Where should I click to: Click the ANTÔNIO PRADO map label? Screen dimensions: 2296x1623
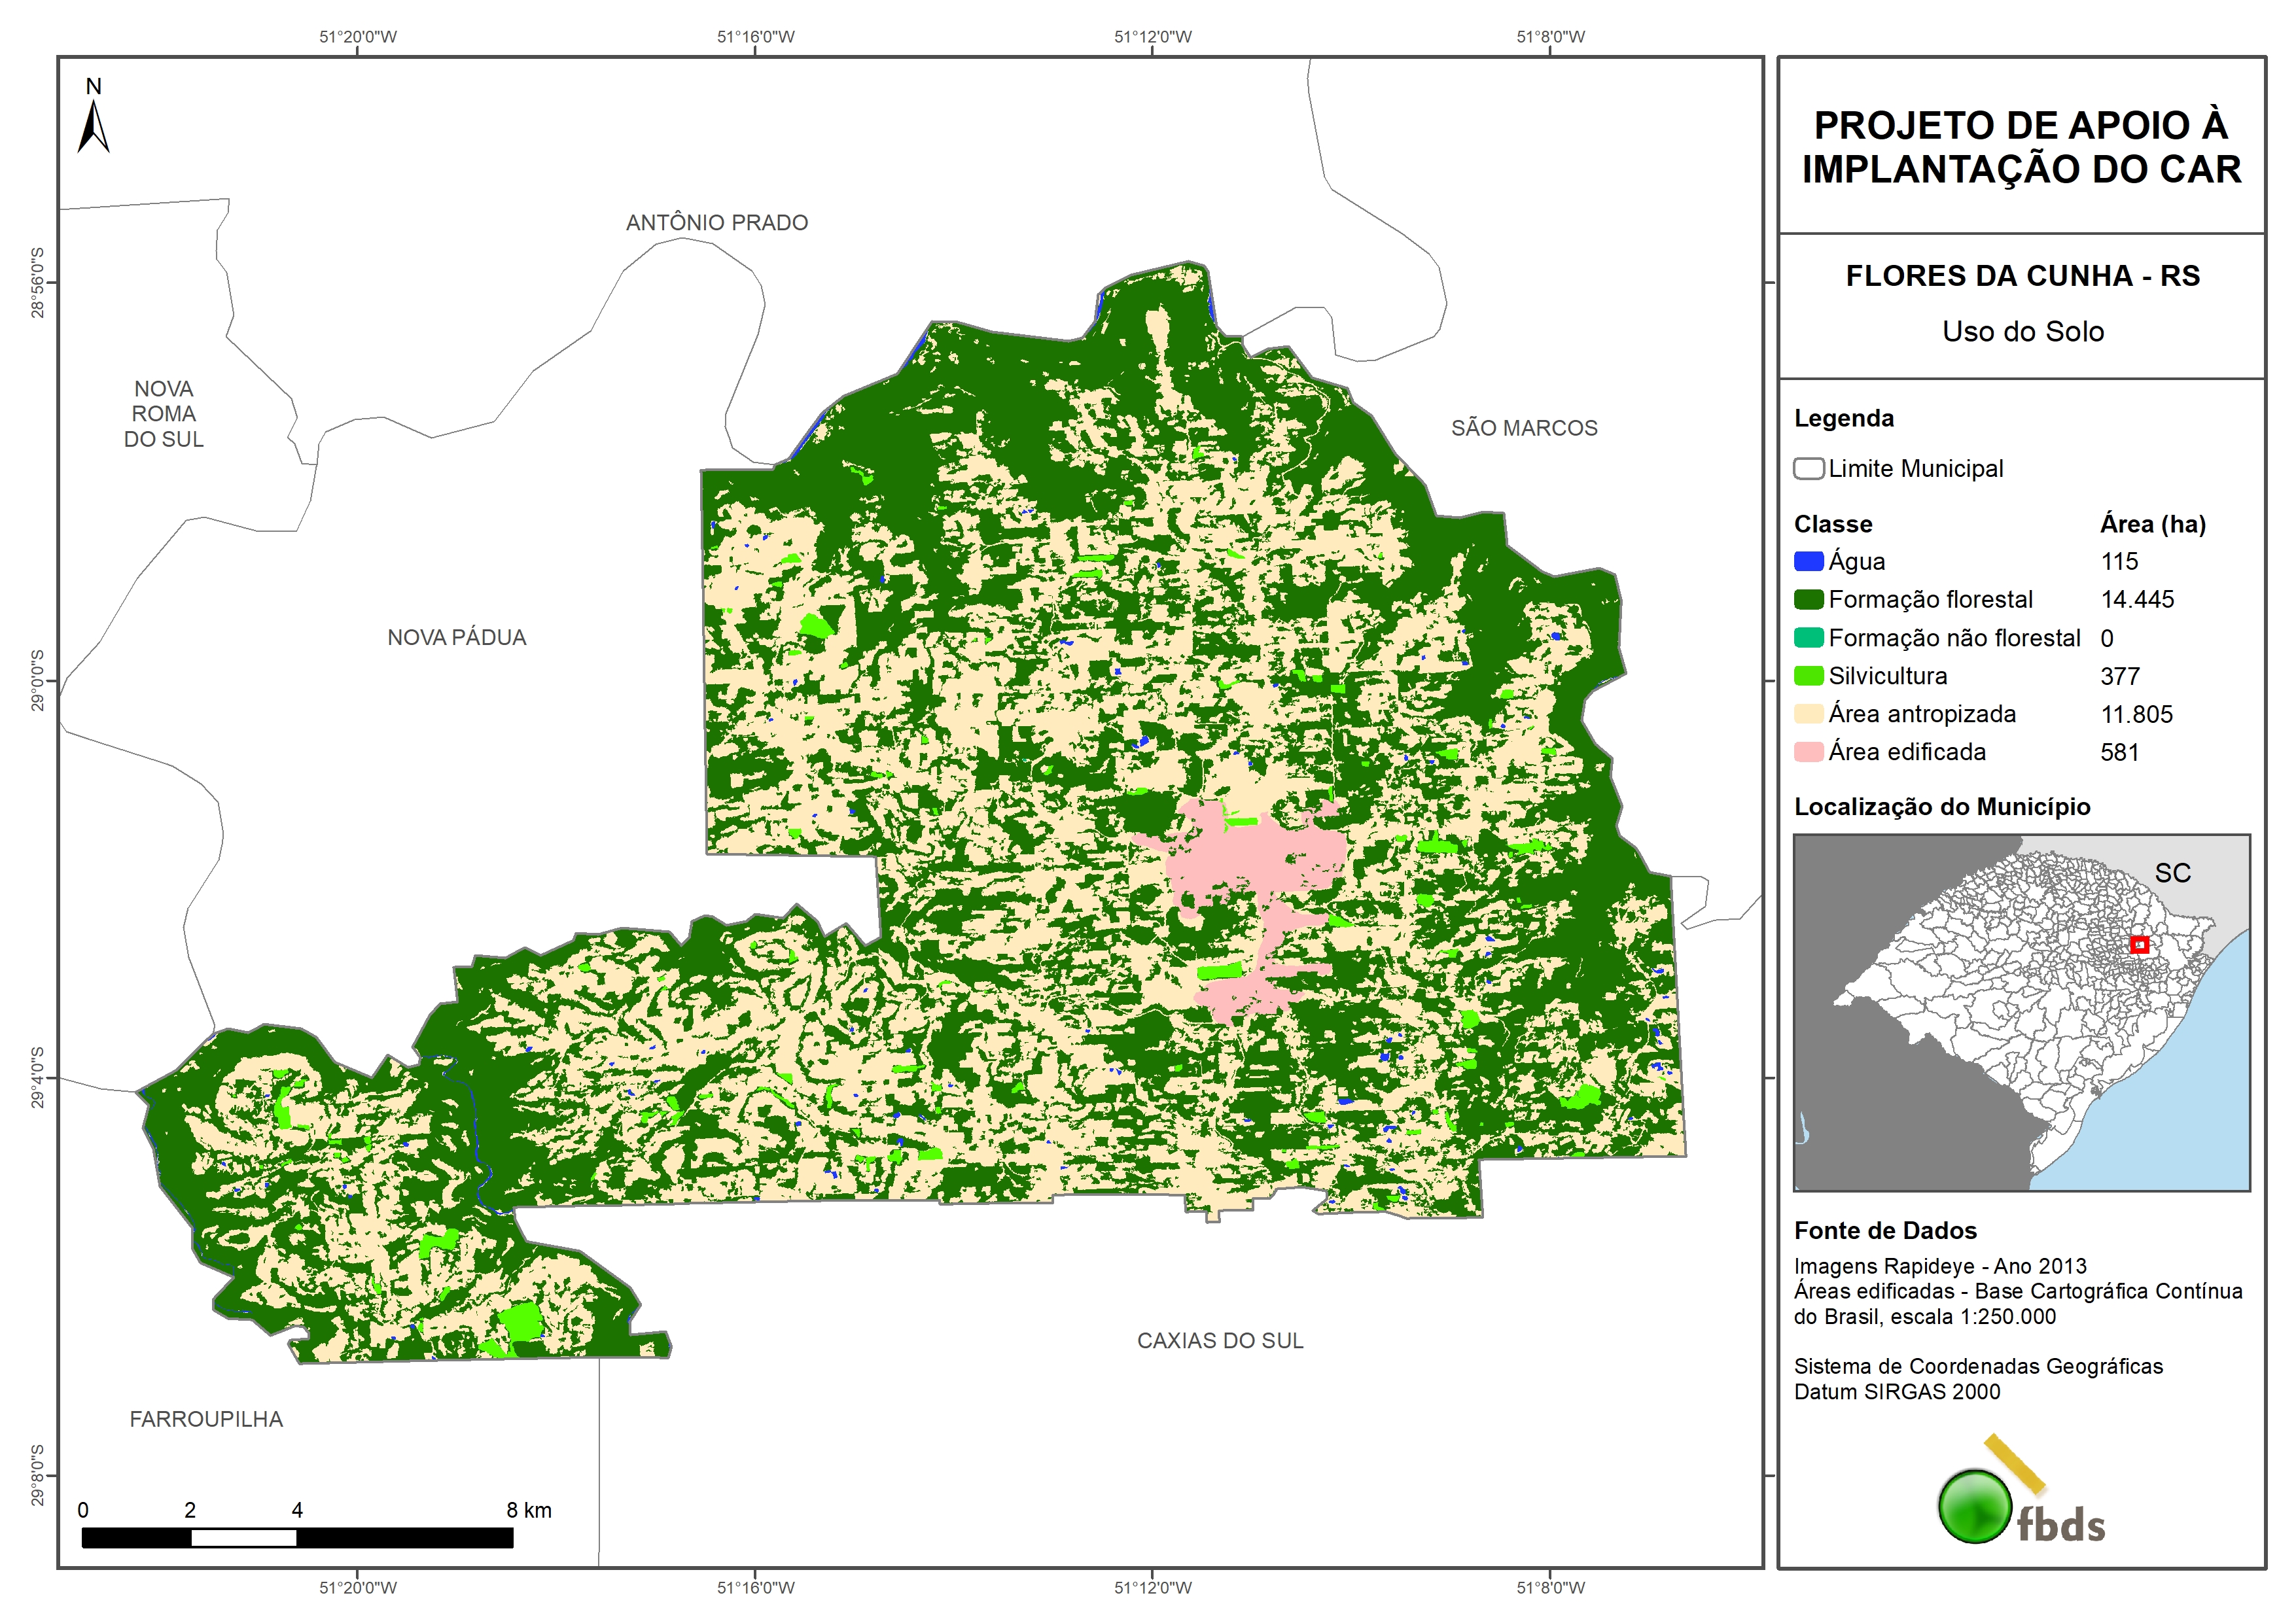click(716, 222)
